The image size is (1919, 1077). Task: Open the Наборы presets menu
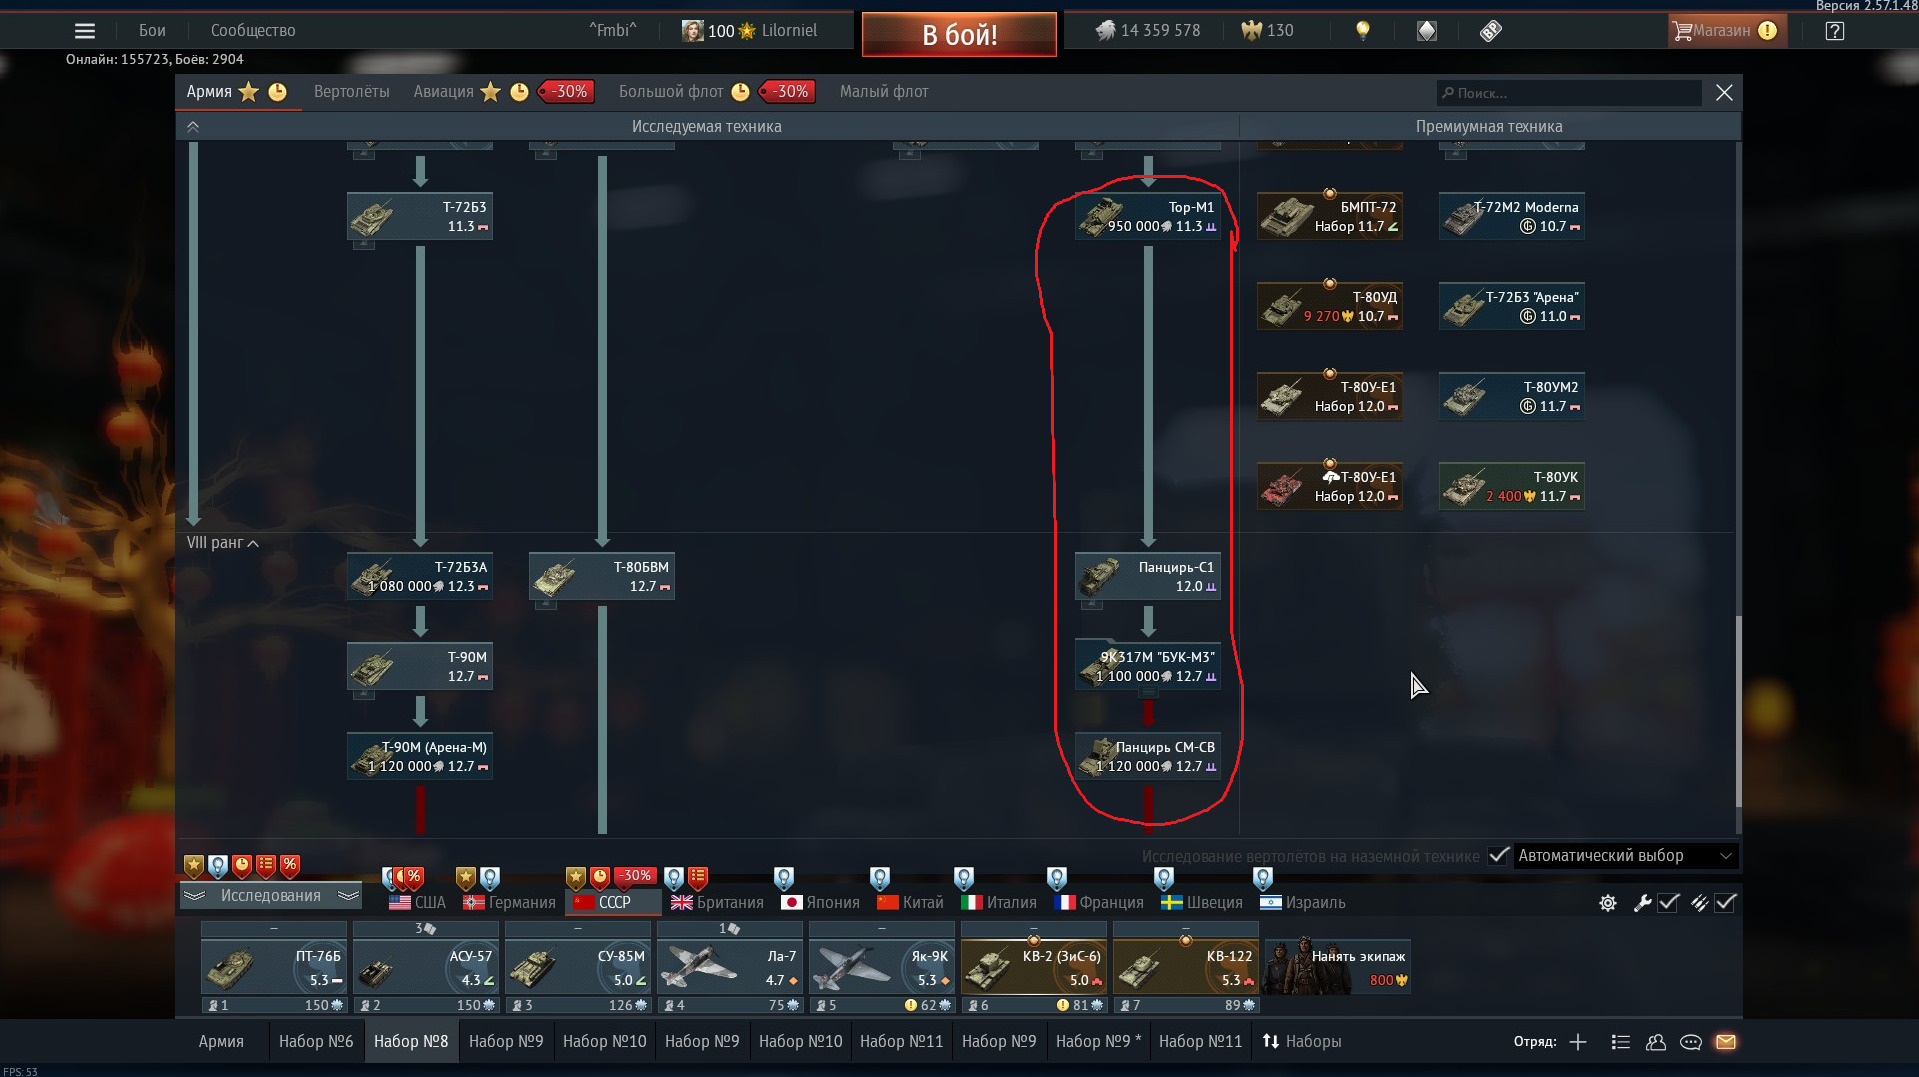pyautogui.click(x=1302, y=1042)
